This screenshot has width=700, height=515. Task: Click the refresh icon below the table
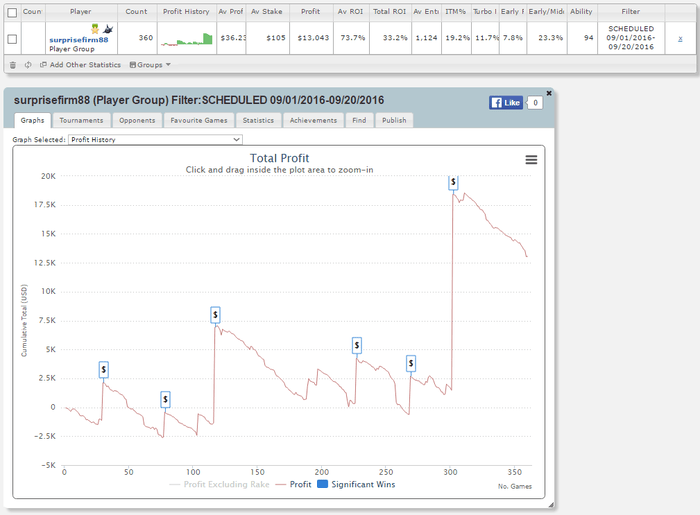point(28,65)
